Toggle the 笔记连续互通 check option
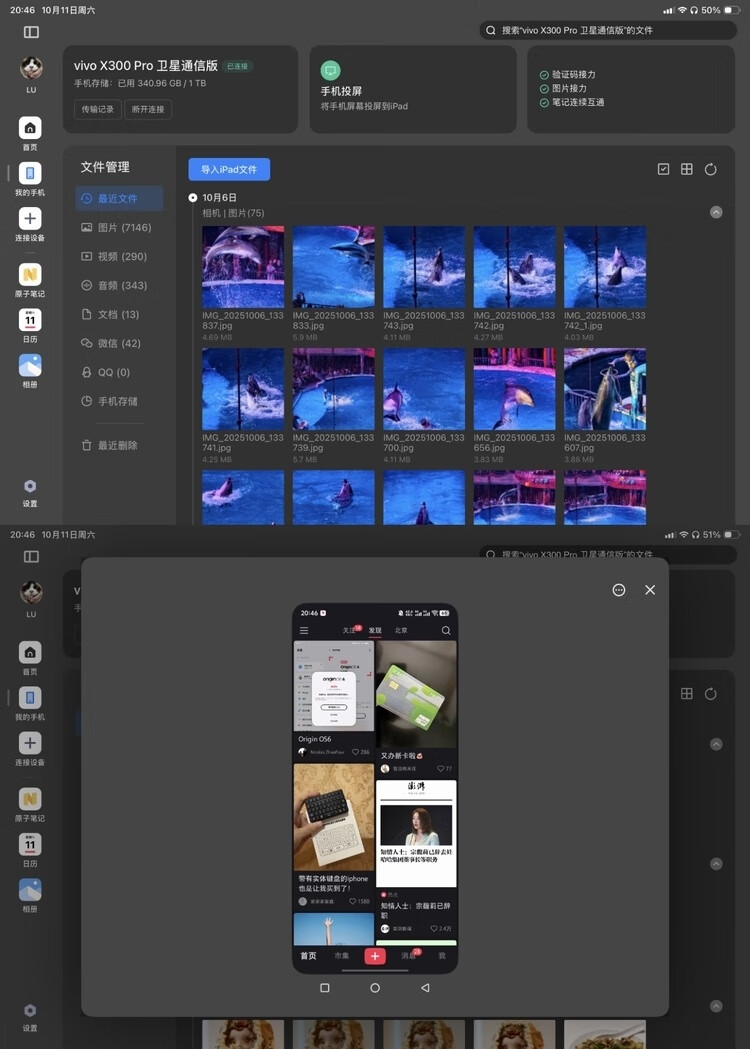This screenshot has height=1049, width=750. coord(545,102)
